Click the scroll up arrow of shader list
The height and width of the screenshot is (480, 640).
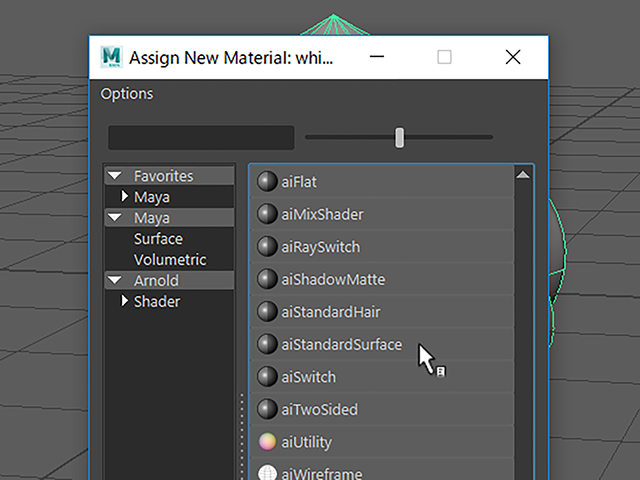tap(523, 175)
